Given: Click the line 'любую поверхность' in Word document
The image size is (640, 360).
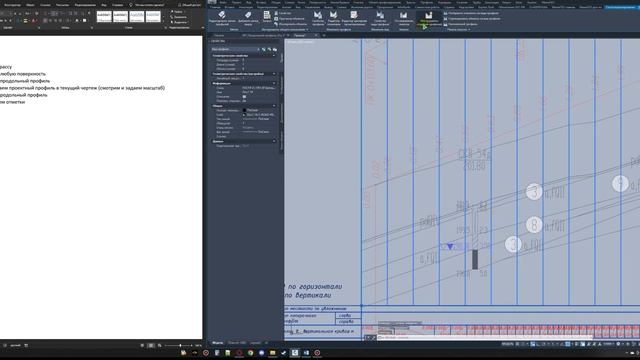Looking at the screenshot, I should point(23,74).
